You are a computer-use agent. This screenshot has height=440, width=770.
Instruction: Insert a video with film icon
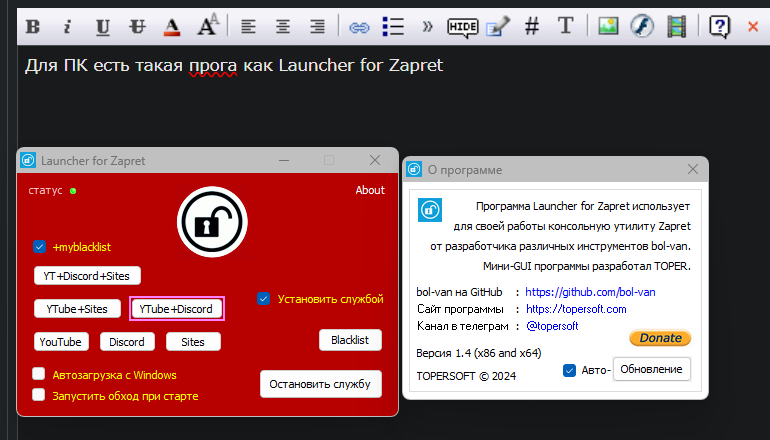pos(677,27)
